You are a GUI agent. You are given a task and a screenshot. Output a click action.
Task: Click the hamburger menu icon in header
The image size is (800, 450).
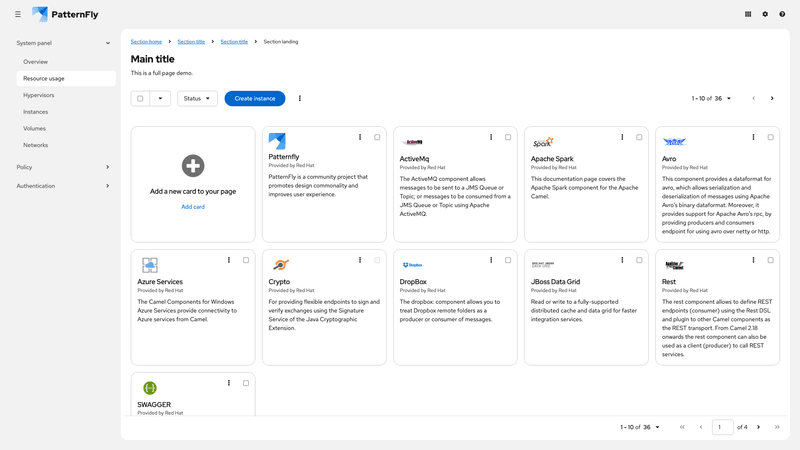[18, 14]
